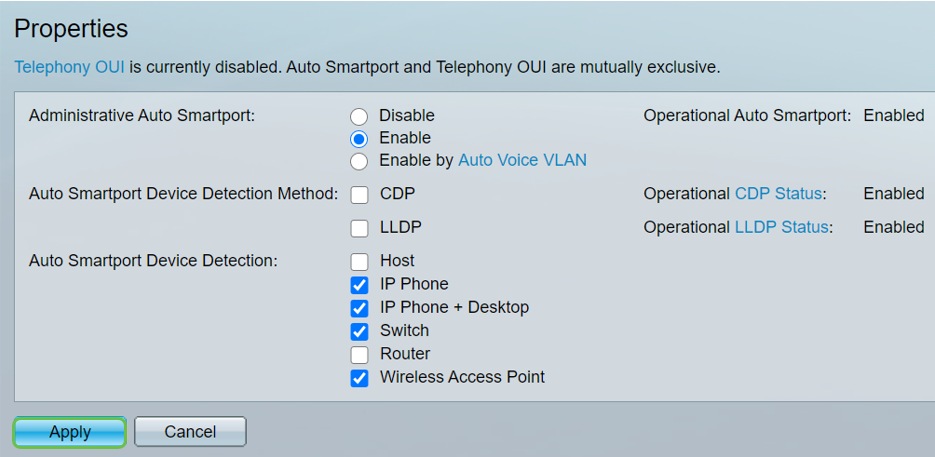This screenshot has height=457, width=935.
Task: Disable the Wireless Access Point checkbox
Action: pos(359,378)
